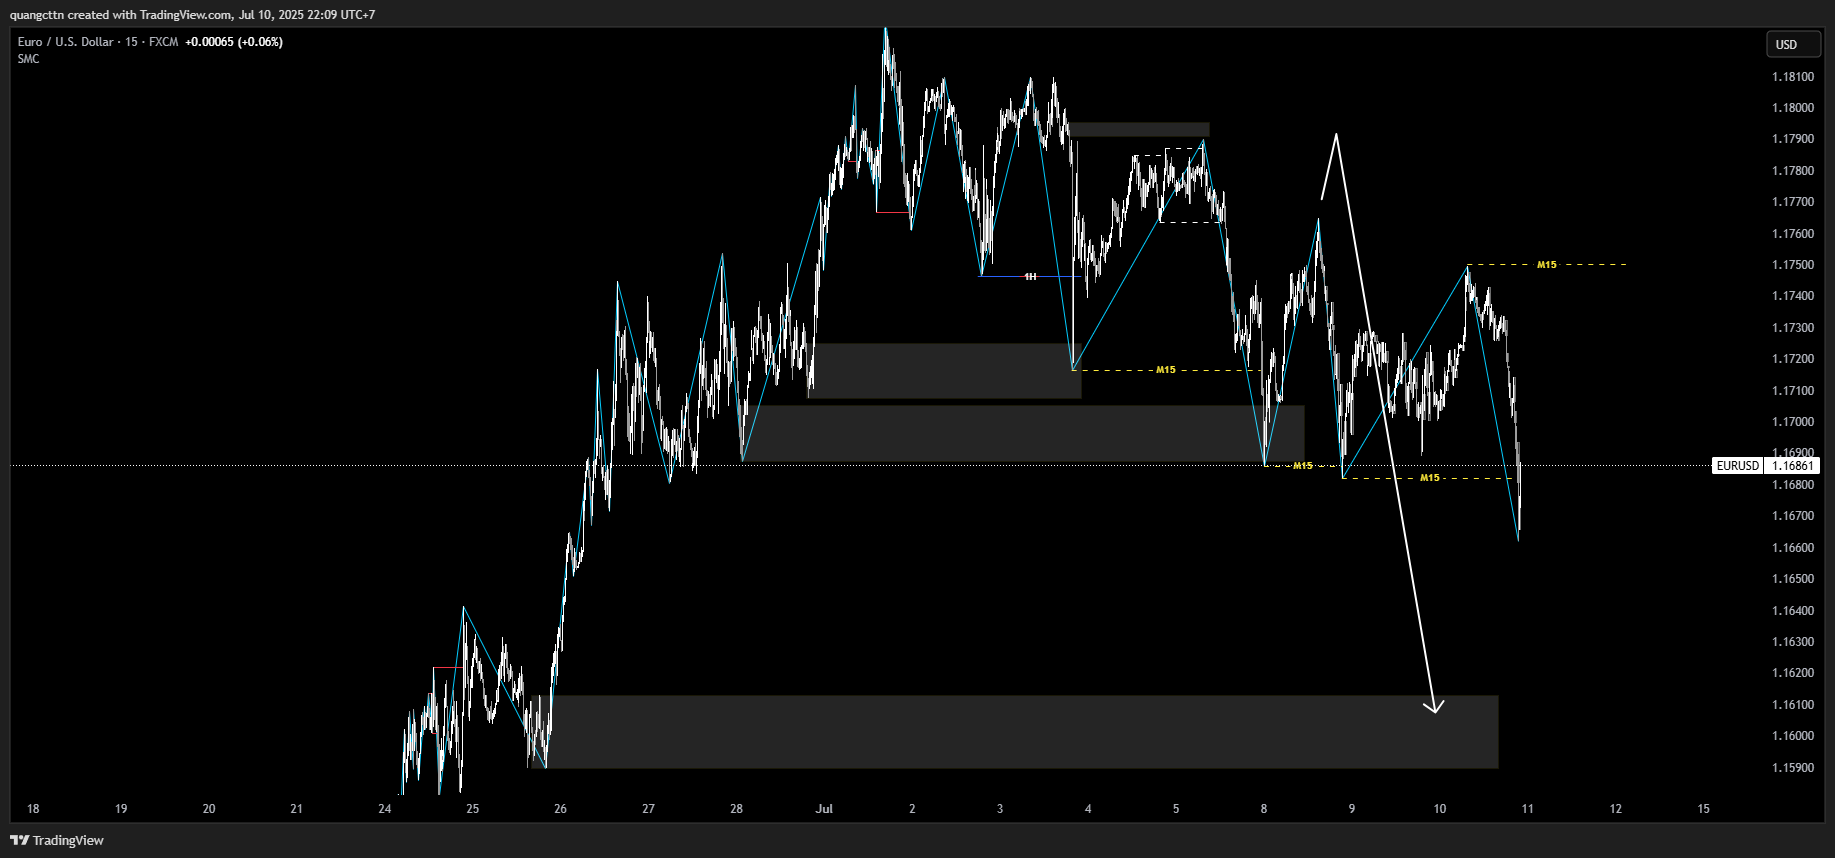Screen dimensions: 1835x858
Task: Click date 24 on the time axis
Action: [385, 809]
